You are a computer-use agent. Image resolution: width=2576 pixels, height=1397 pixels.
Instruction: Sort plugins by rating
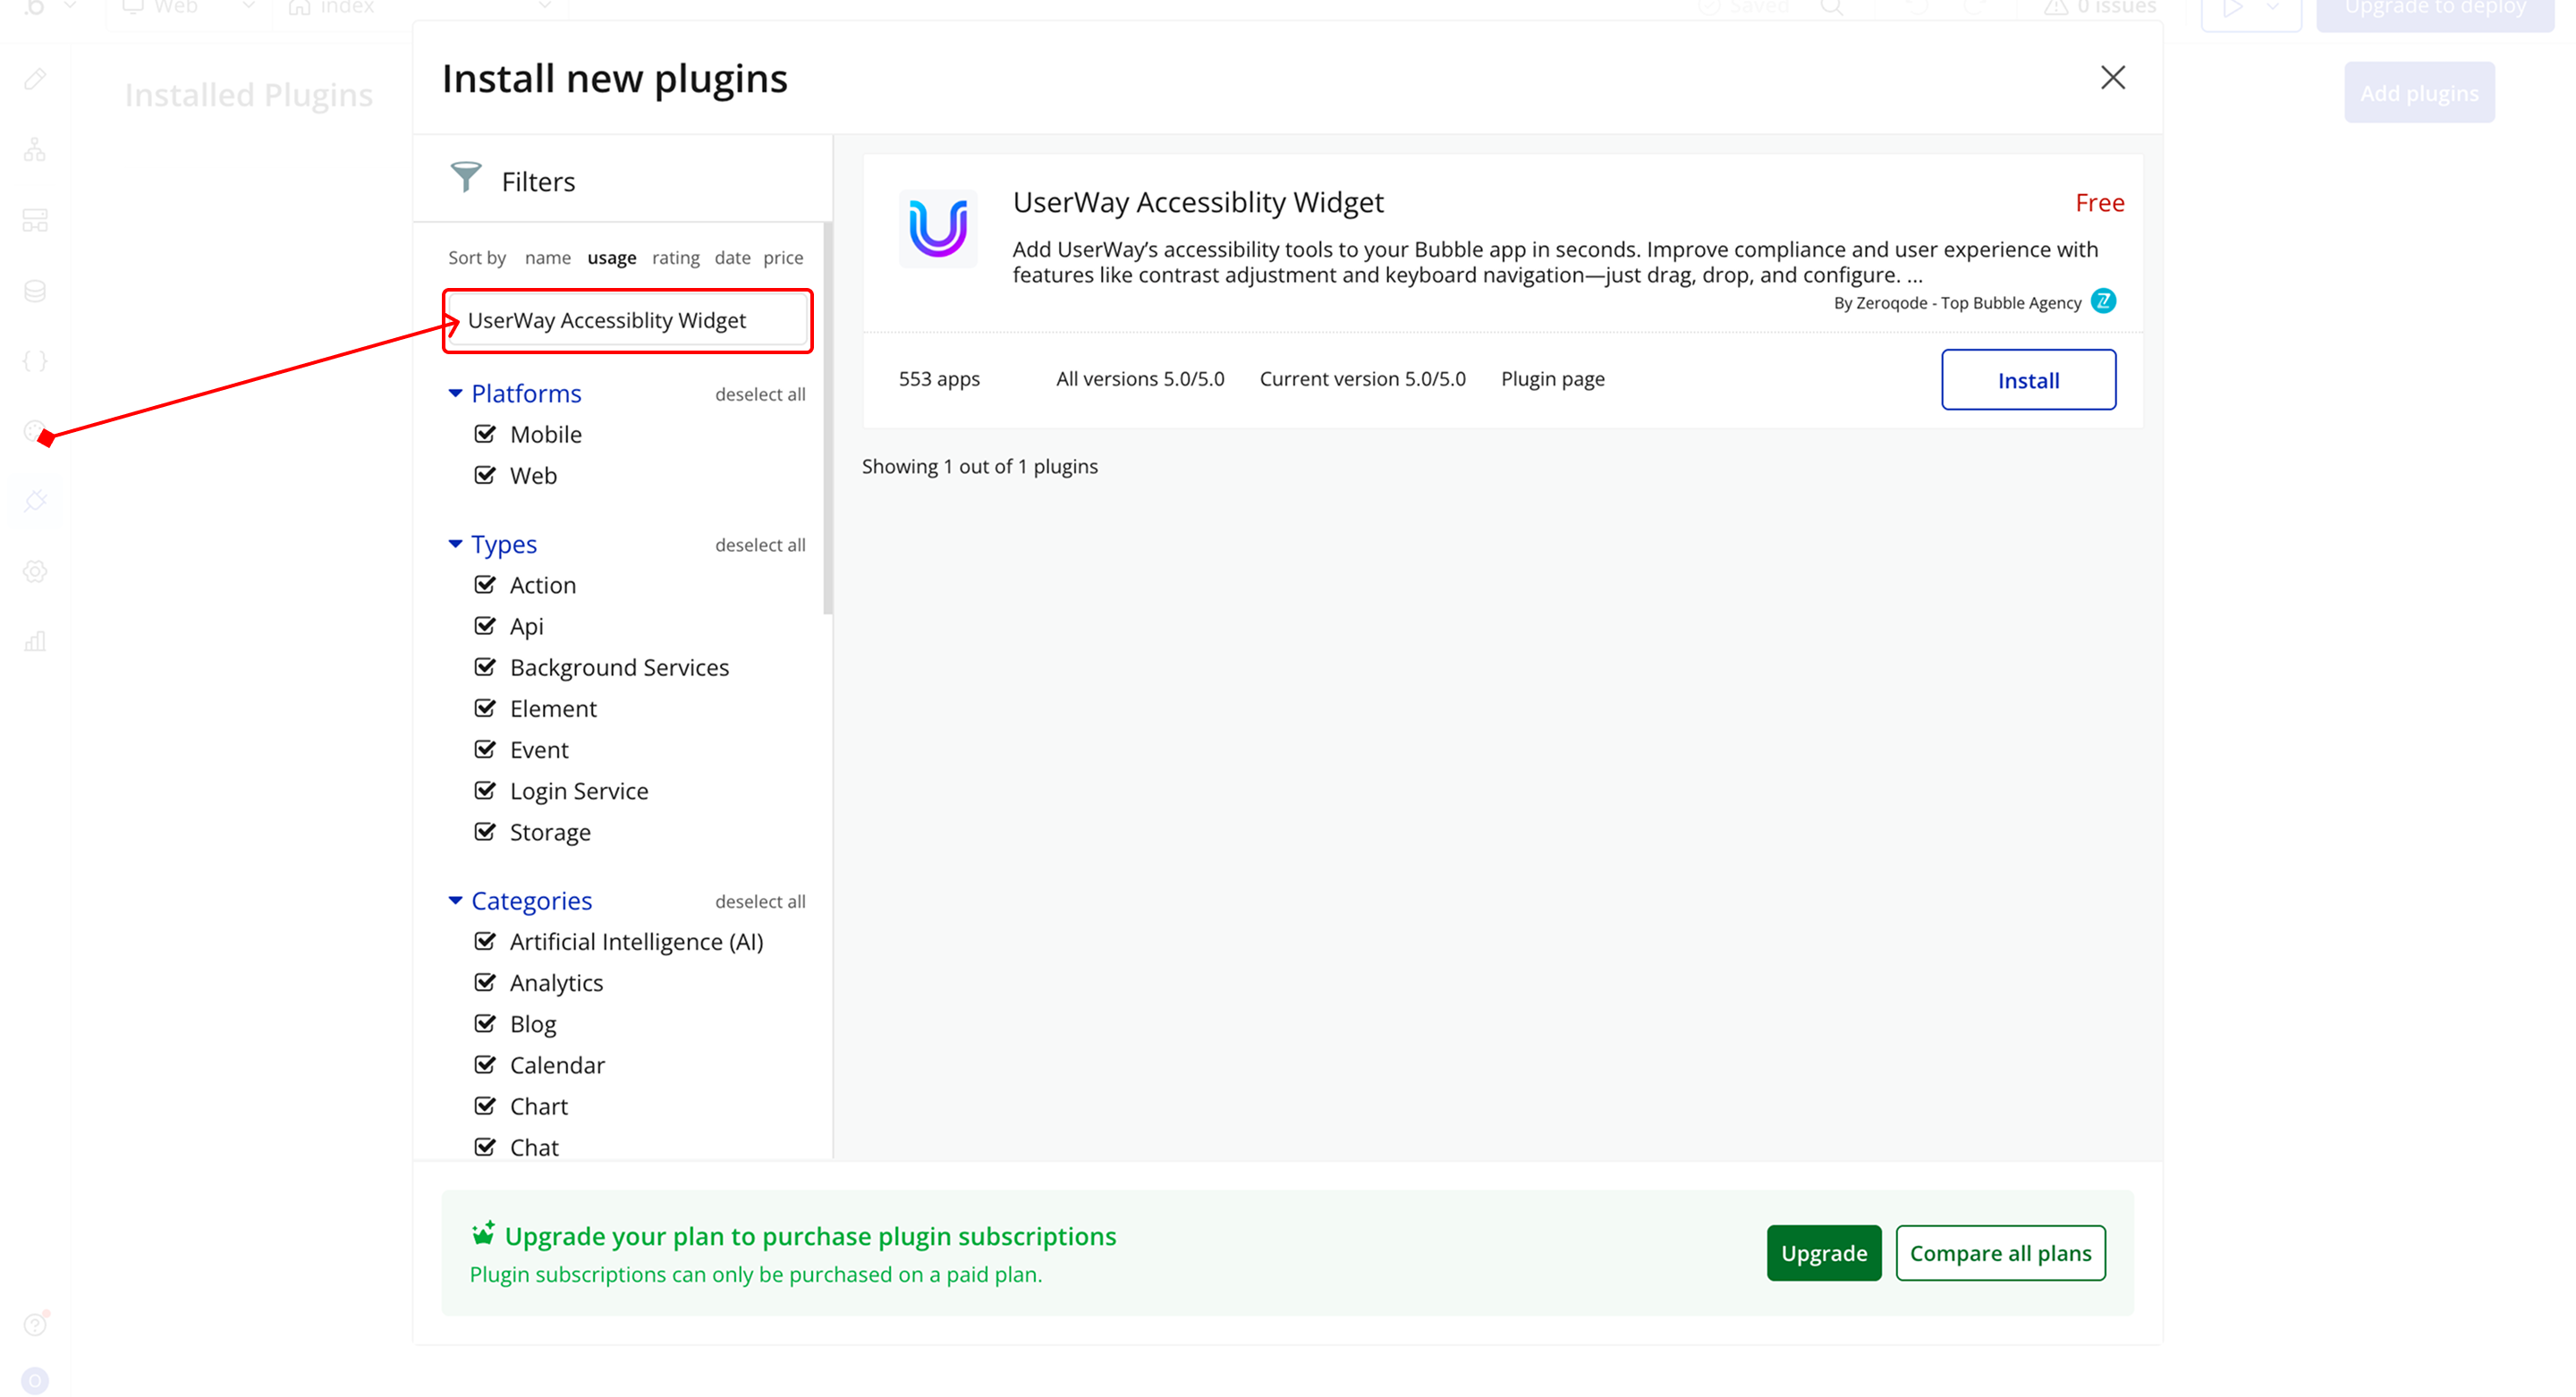(x=675, y=257)
